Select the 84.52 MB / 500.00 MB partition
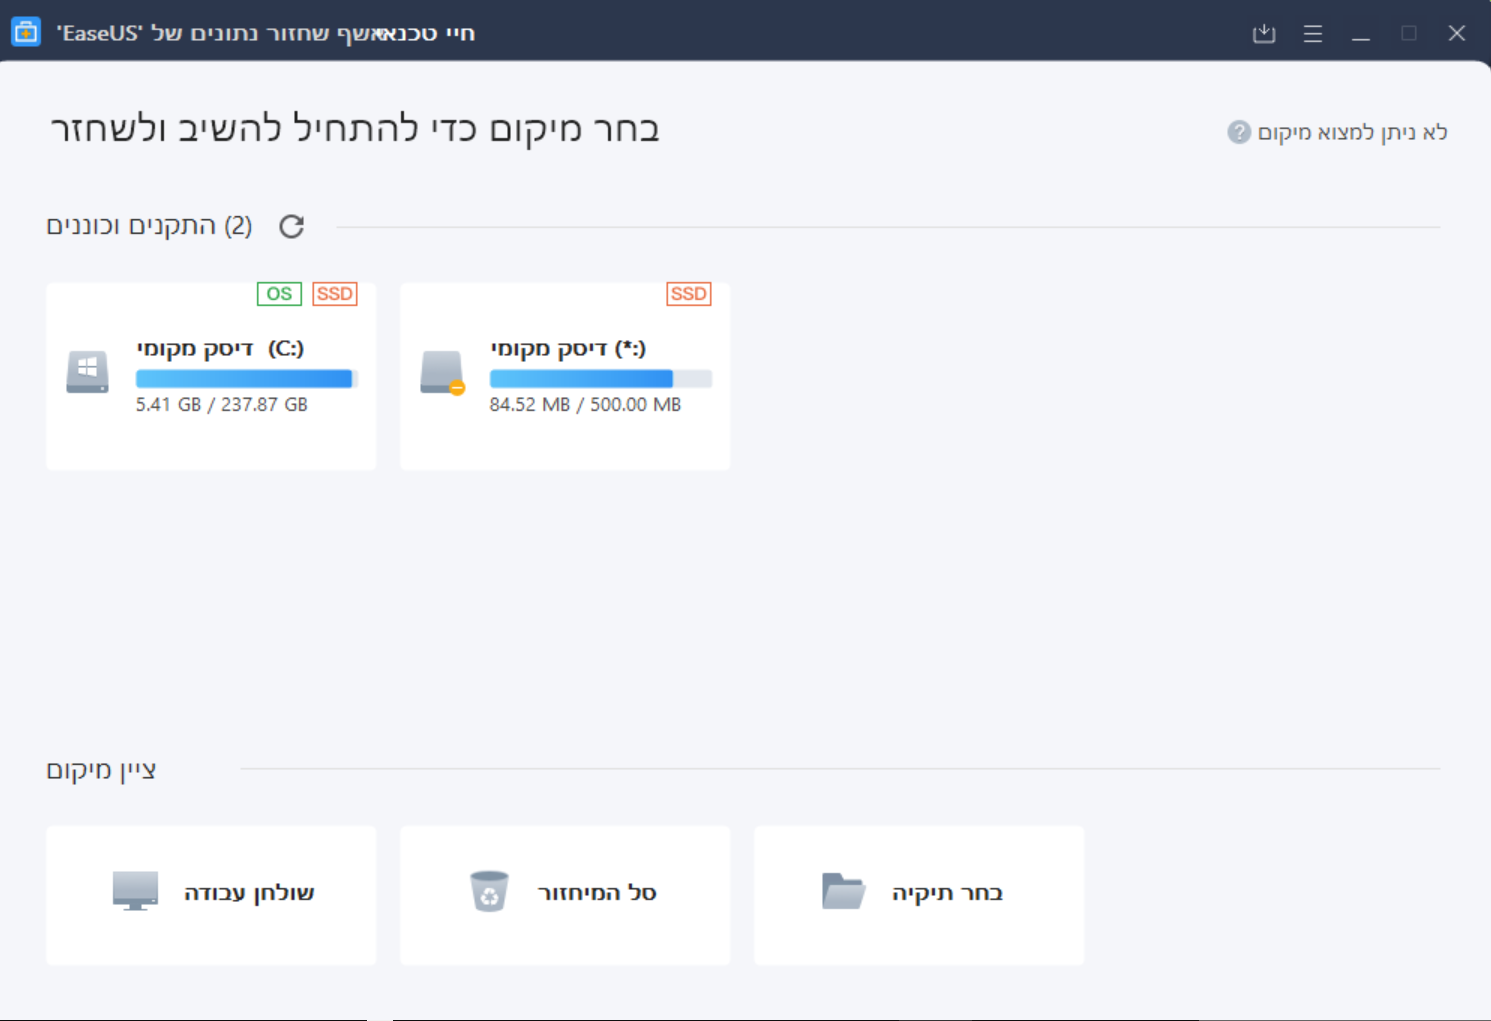Viewport: 1491px width, 1021px height. coord(585,405)
